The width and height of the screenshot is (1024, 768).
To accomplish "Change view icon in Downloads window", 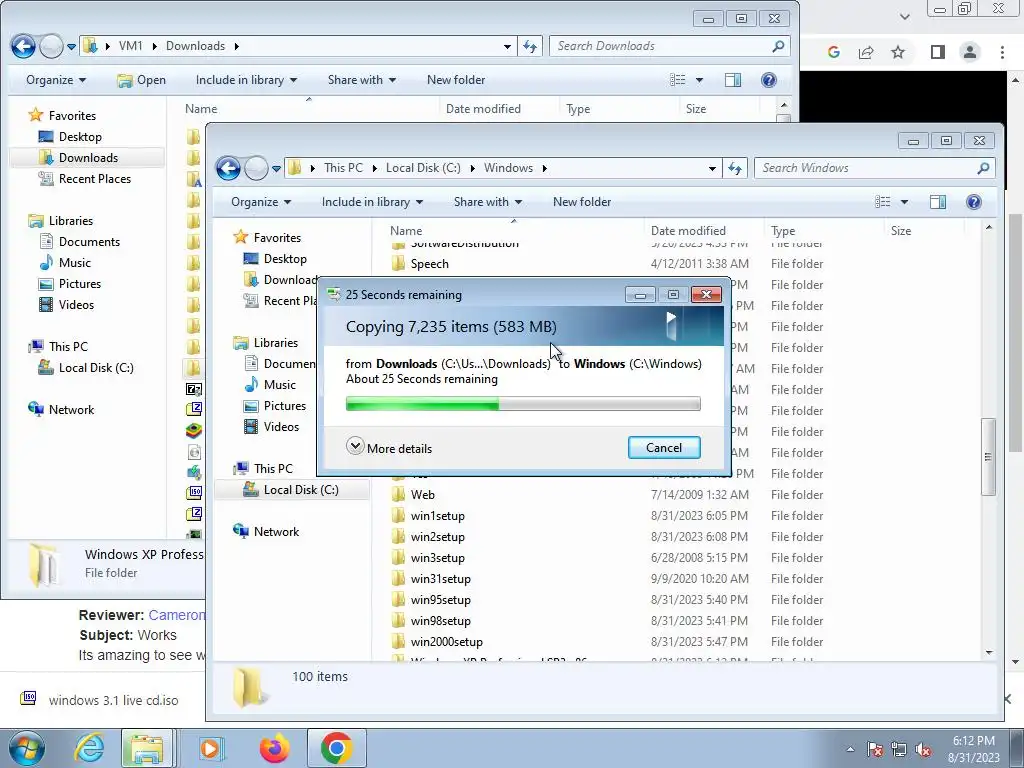I will (x=678, y=80).
